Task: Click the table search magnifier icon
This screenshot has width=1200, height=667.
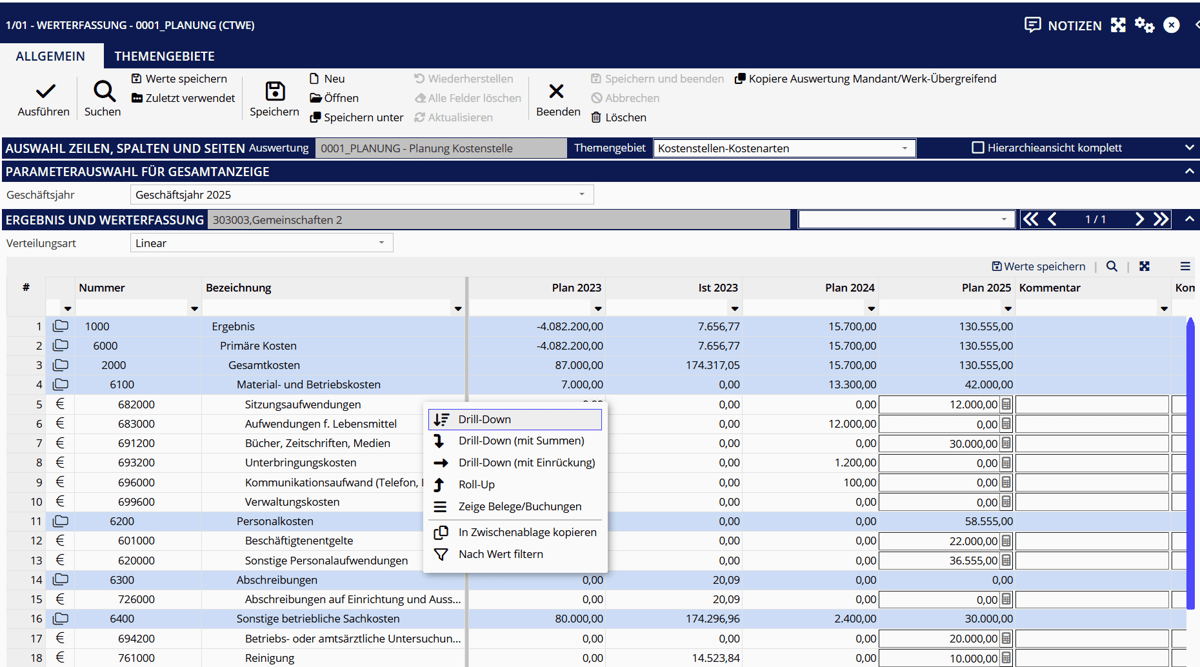Action: click(x=1112, y=266)
